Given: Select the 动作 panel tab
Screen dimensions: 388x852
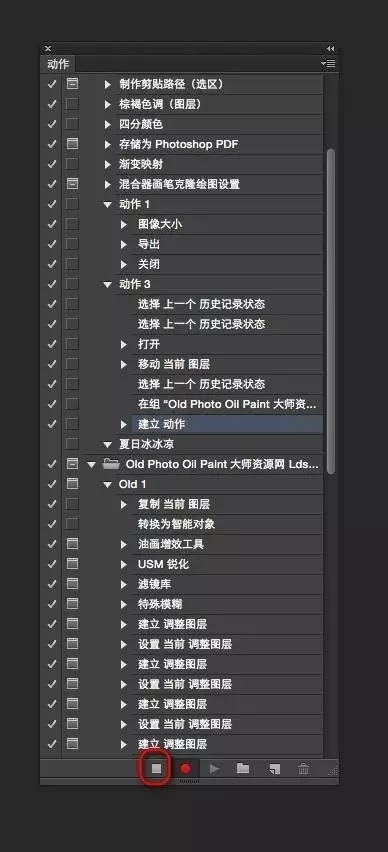Looking at the screenshot, I should (58, 64).
